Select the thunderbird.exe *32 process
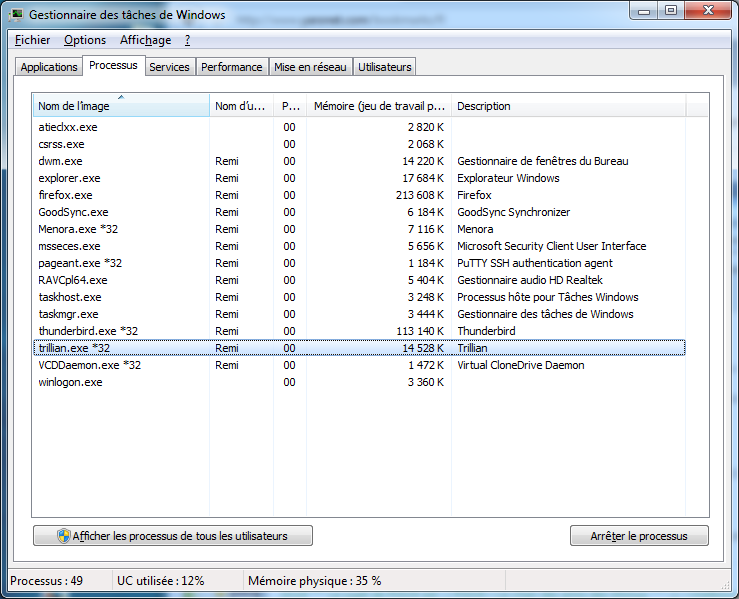This screenshot has width=739, height=599. point(88,331)
